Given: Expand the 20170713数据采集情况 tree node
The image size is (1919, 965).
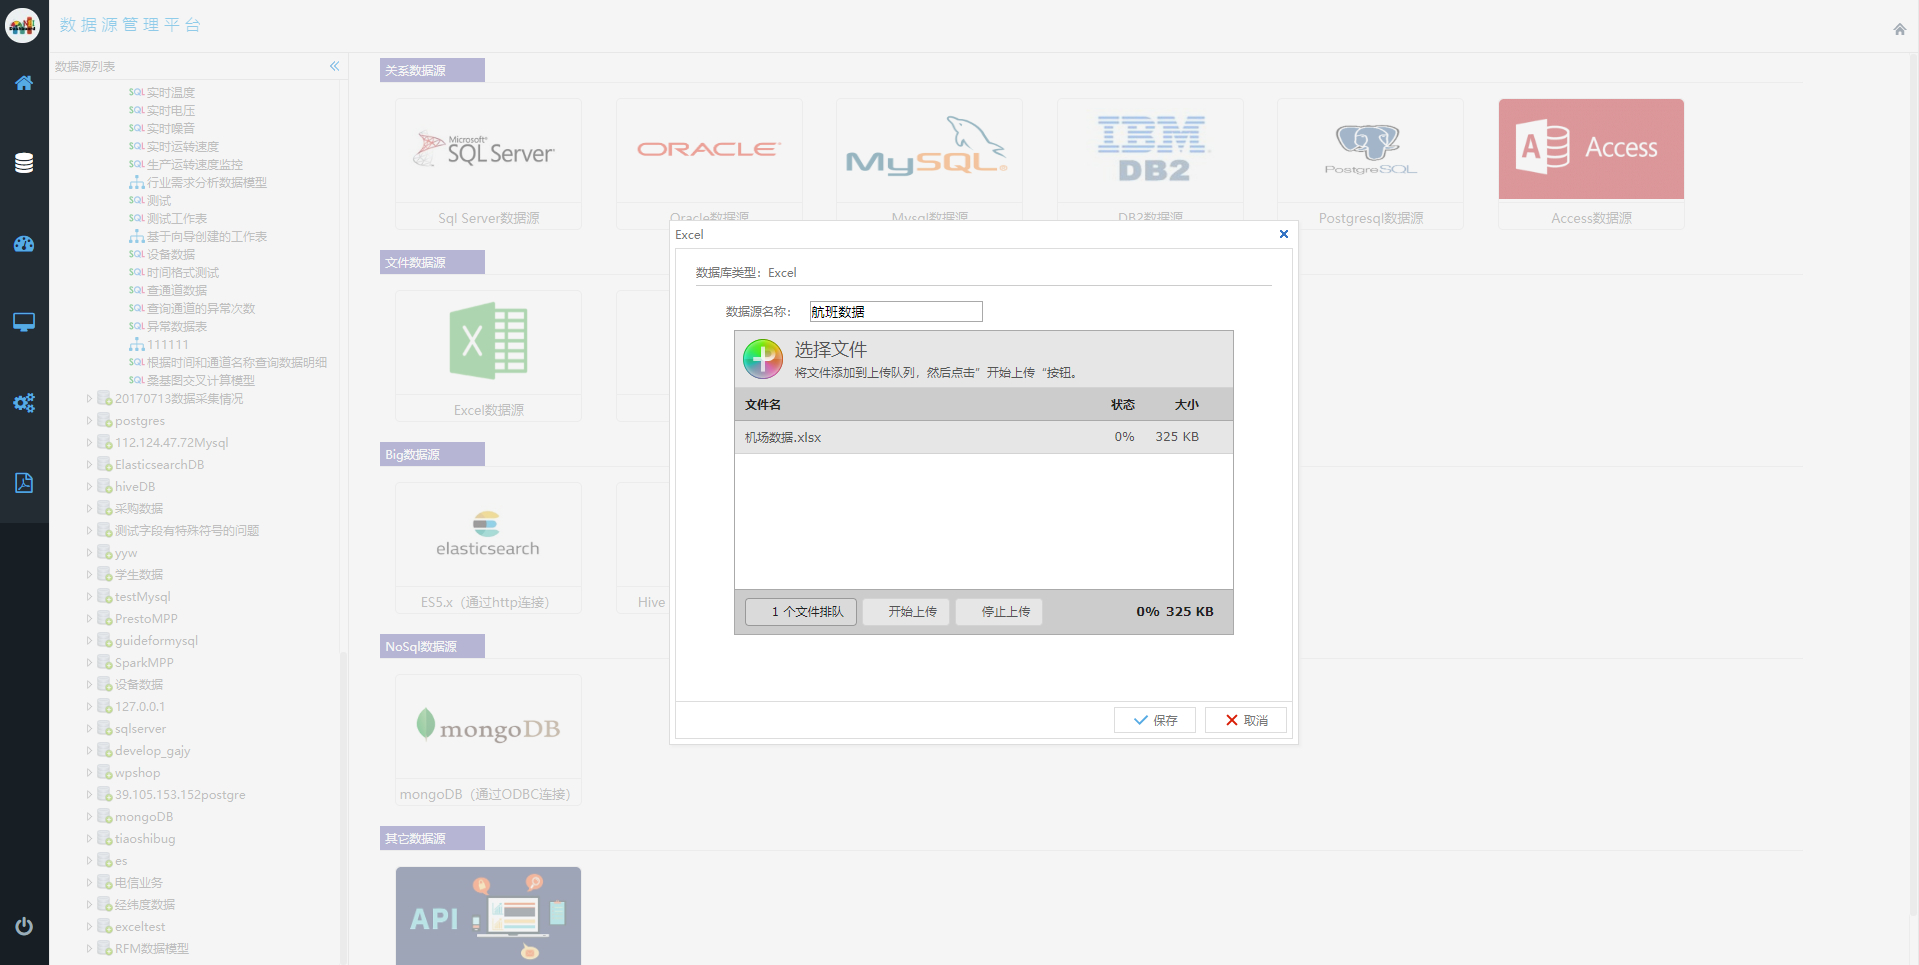Looking at the screenshot, I should coord(89,399).
